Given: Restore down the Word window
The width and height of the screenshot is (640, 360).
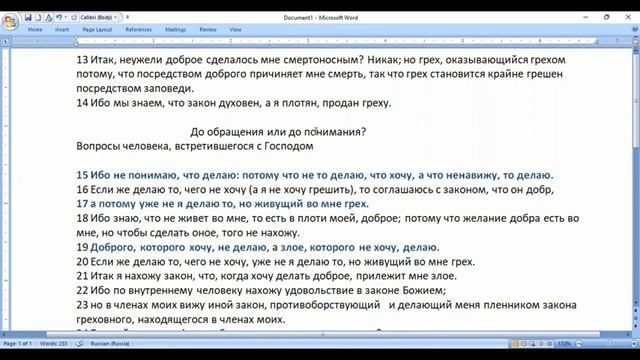Looking at the screenshot, I should pos(607,18).
